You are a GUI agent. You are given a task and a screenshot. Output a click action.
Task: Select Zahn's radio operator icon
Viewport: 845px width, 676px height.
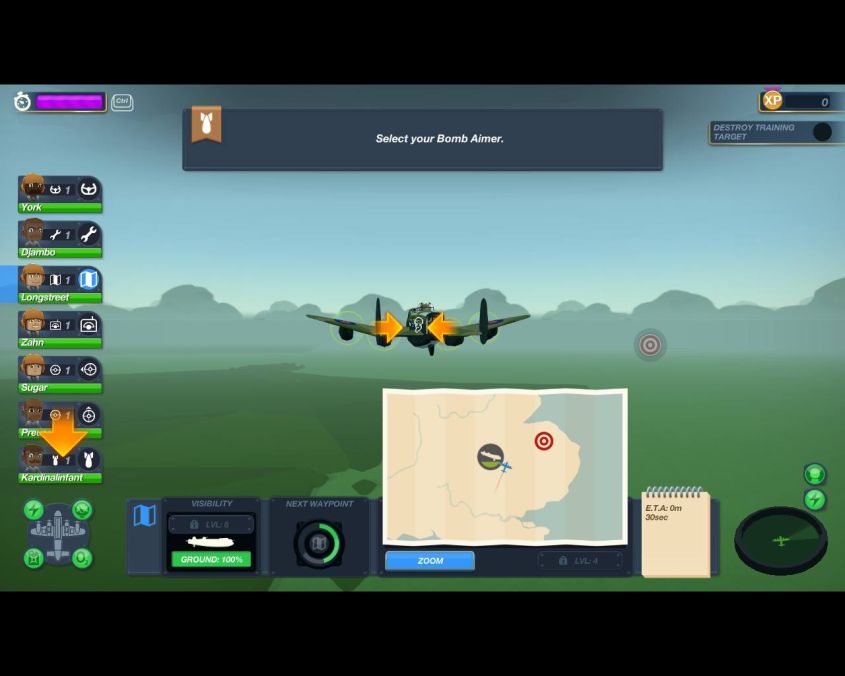tap(89, 325)
